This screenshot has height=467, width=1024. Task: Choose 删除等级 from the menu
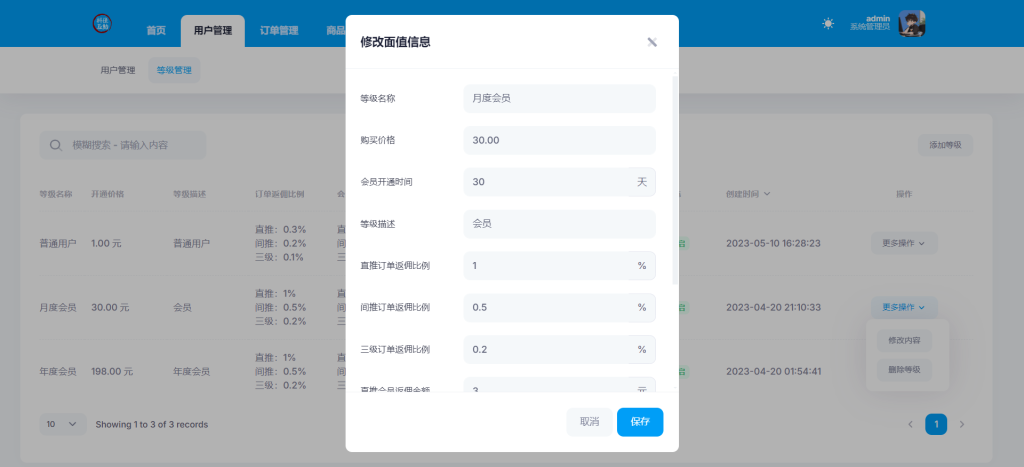pos(904,370)
